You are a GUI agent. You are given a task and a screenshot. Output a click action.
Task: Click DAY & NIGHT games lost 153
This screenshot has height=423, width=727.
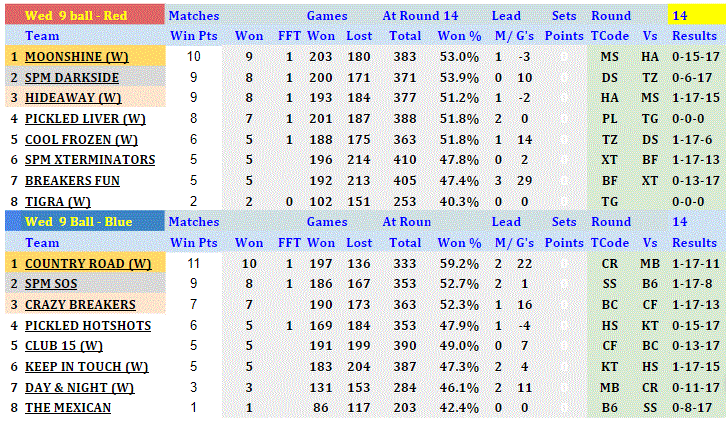[358, 387]
